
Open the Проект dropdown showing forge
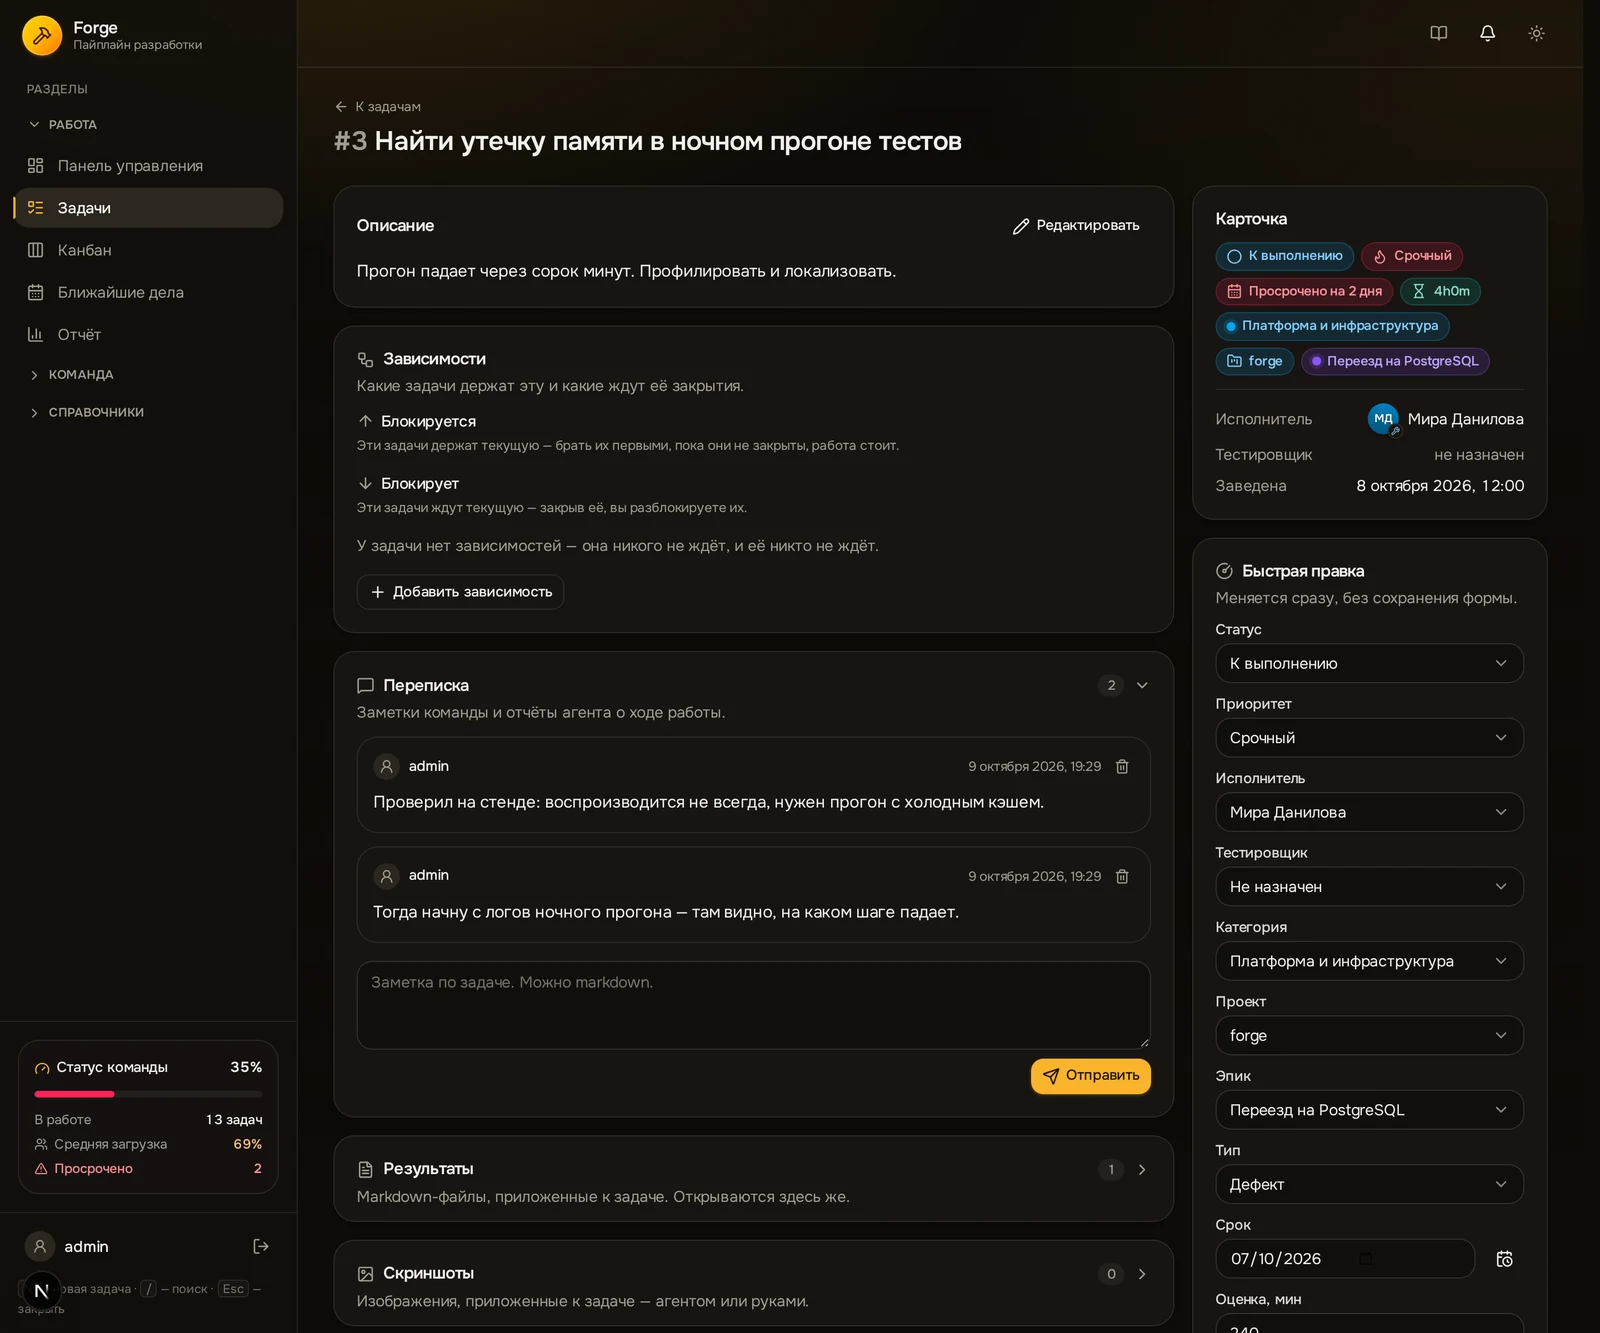tap(1369, 1036)
